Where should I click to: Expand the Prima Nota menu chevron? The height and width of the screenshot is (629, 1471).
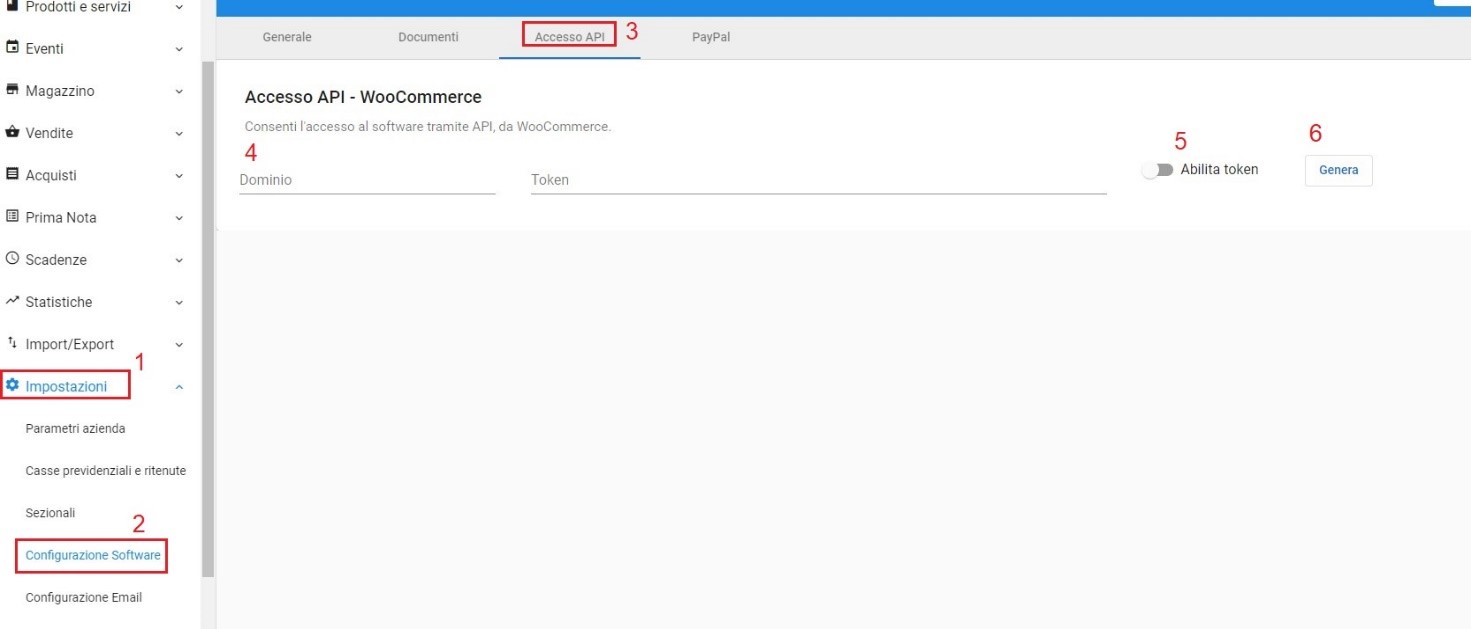179,218
